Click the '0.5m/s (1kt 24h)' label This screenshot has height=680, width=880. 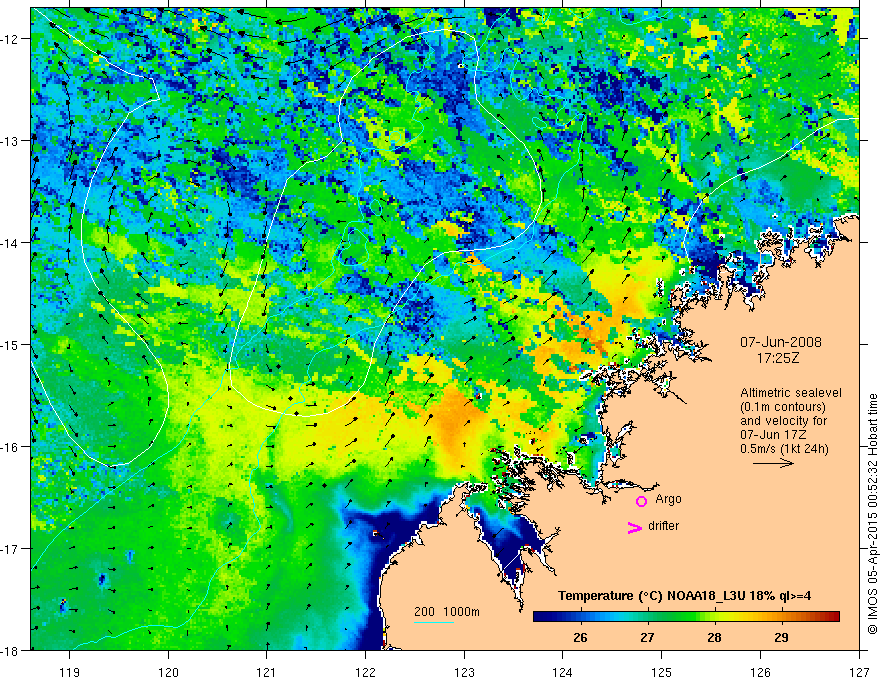coord(784,449)
